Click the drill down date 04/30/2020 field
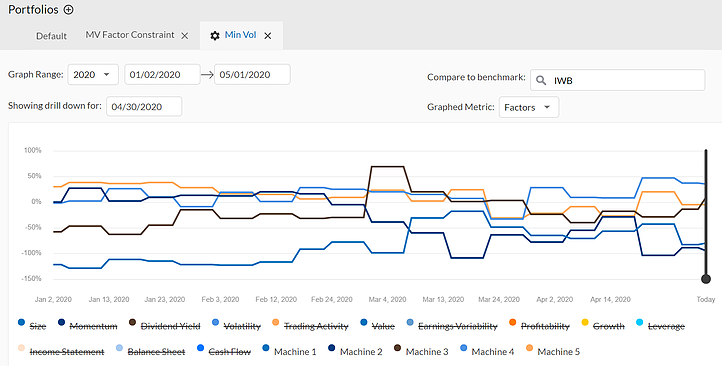This screenshot has width=722, height=366. click(x=144, y=106)
